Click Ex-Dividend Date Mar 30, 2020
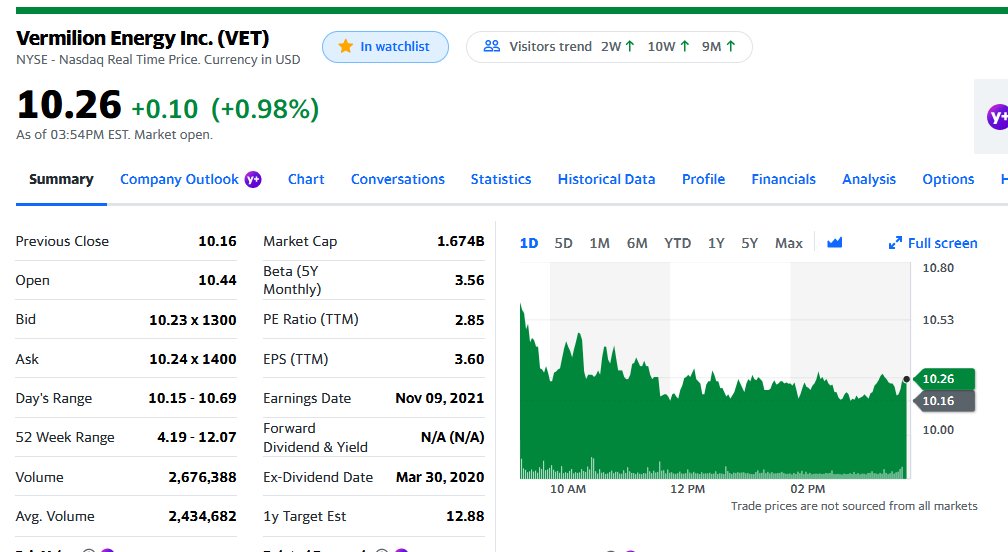This screenshot has width=1008, height=552. point(440,477)
